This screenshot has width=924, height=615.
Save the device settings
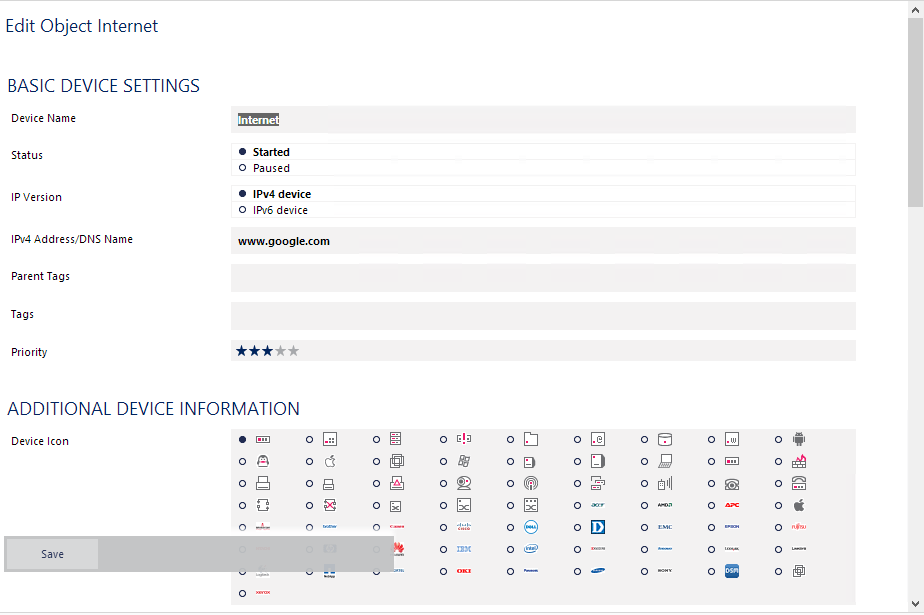point(52,554)
